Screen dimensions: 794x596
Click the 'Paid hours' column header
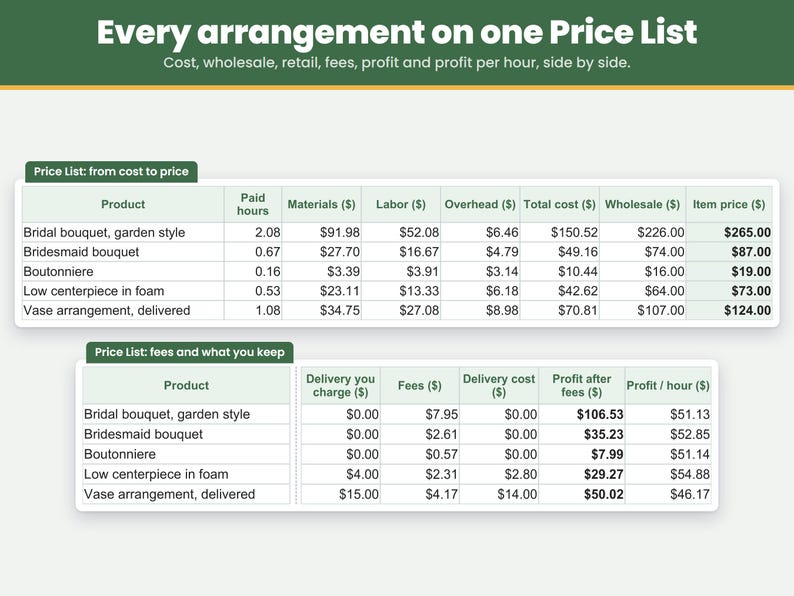[253, 204]
